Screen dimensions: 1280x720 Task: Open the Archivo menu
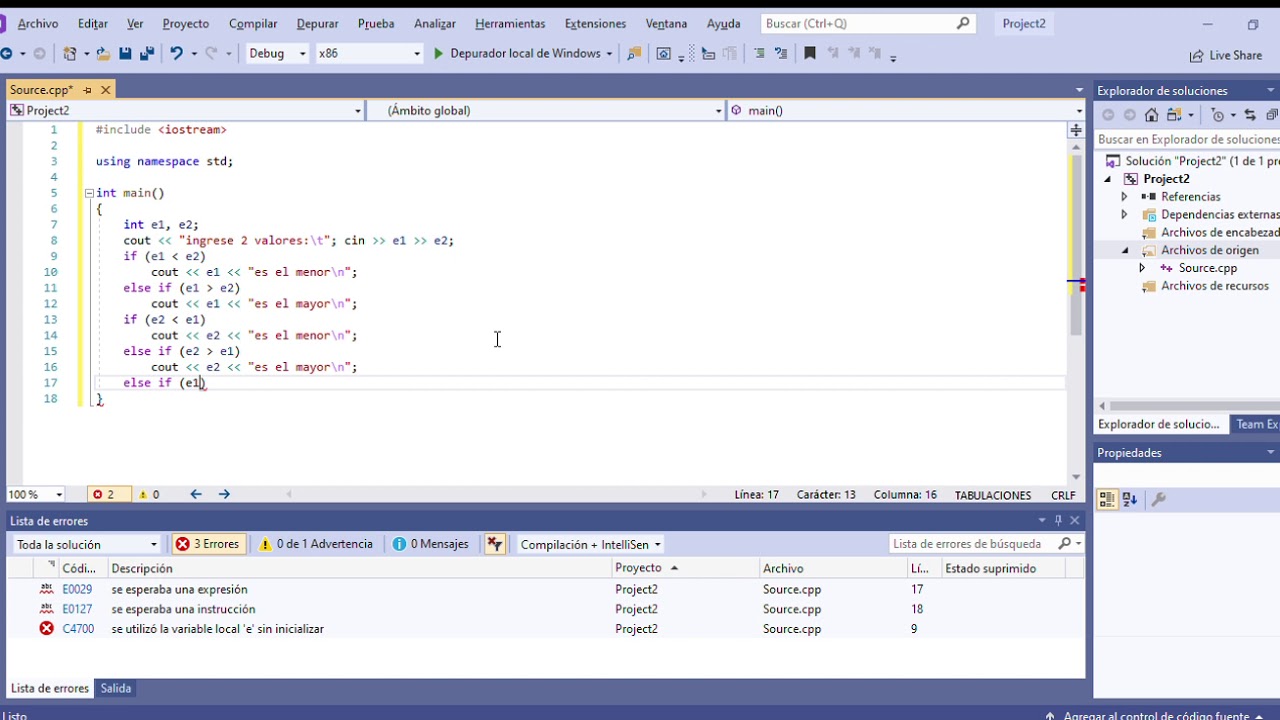(x=38, y=23)
